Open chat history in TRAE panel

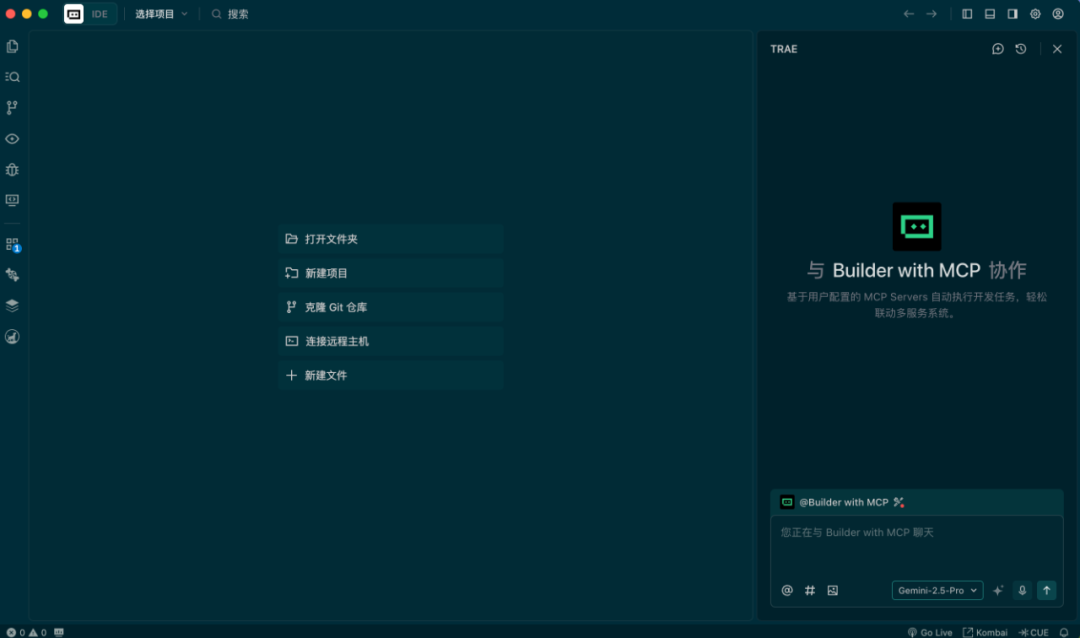point(1021,49)
